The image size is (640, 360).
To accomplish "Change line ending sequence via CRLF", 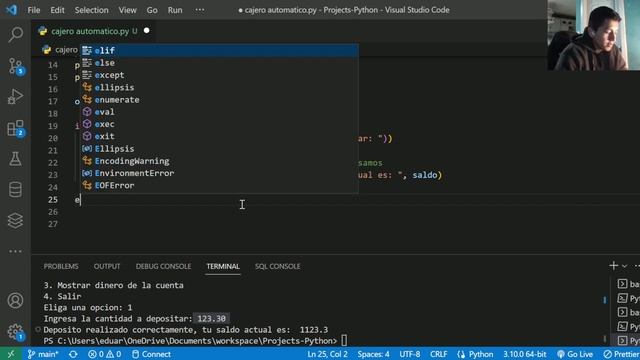I will pos(439,354).
